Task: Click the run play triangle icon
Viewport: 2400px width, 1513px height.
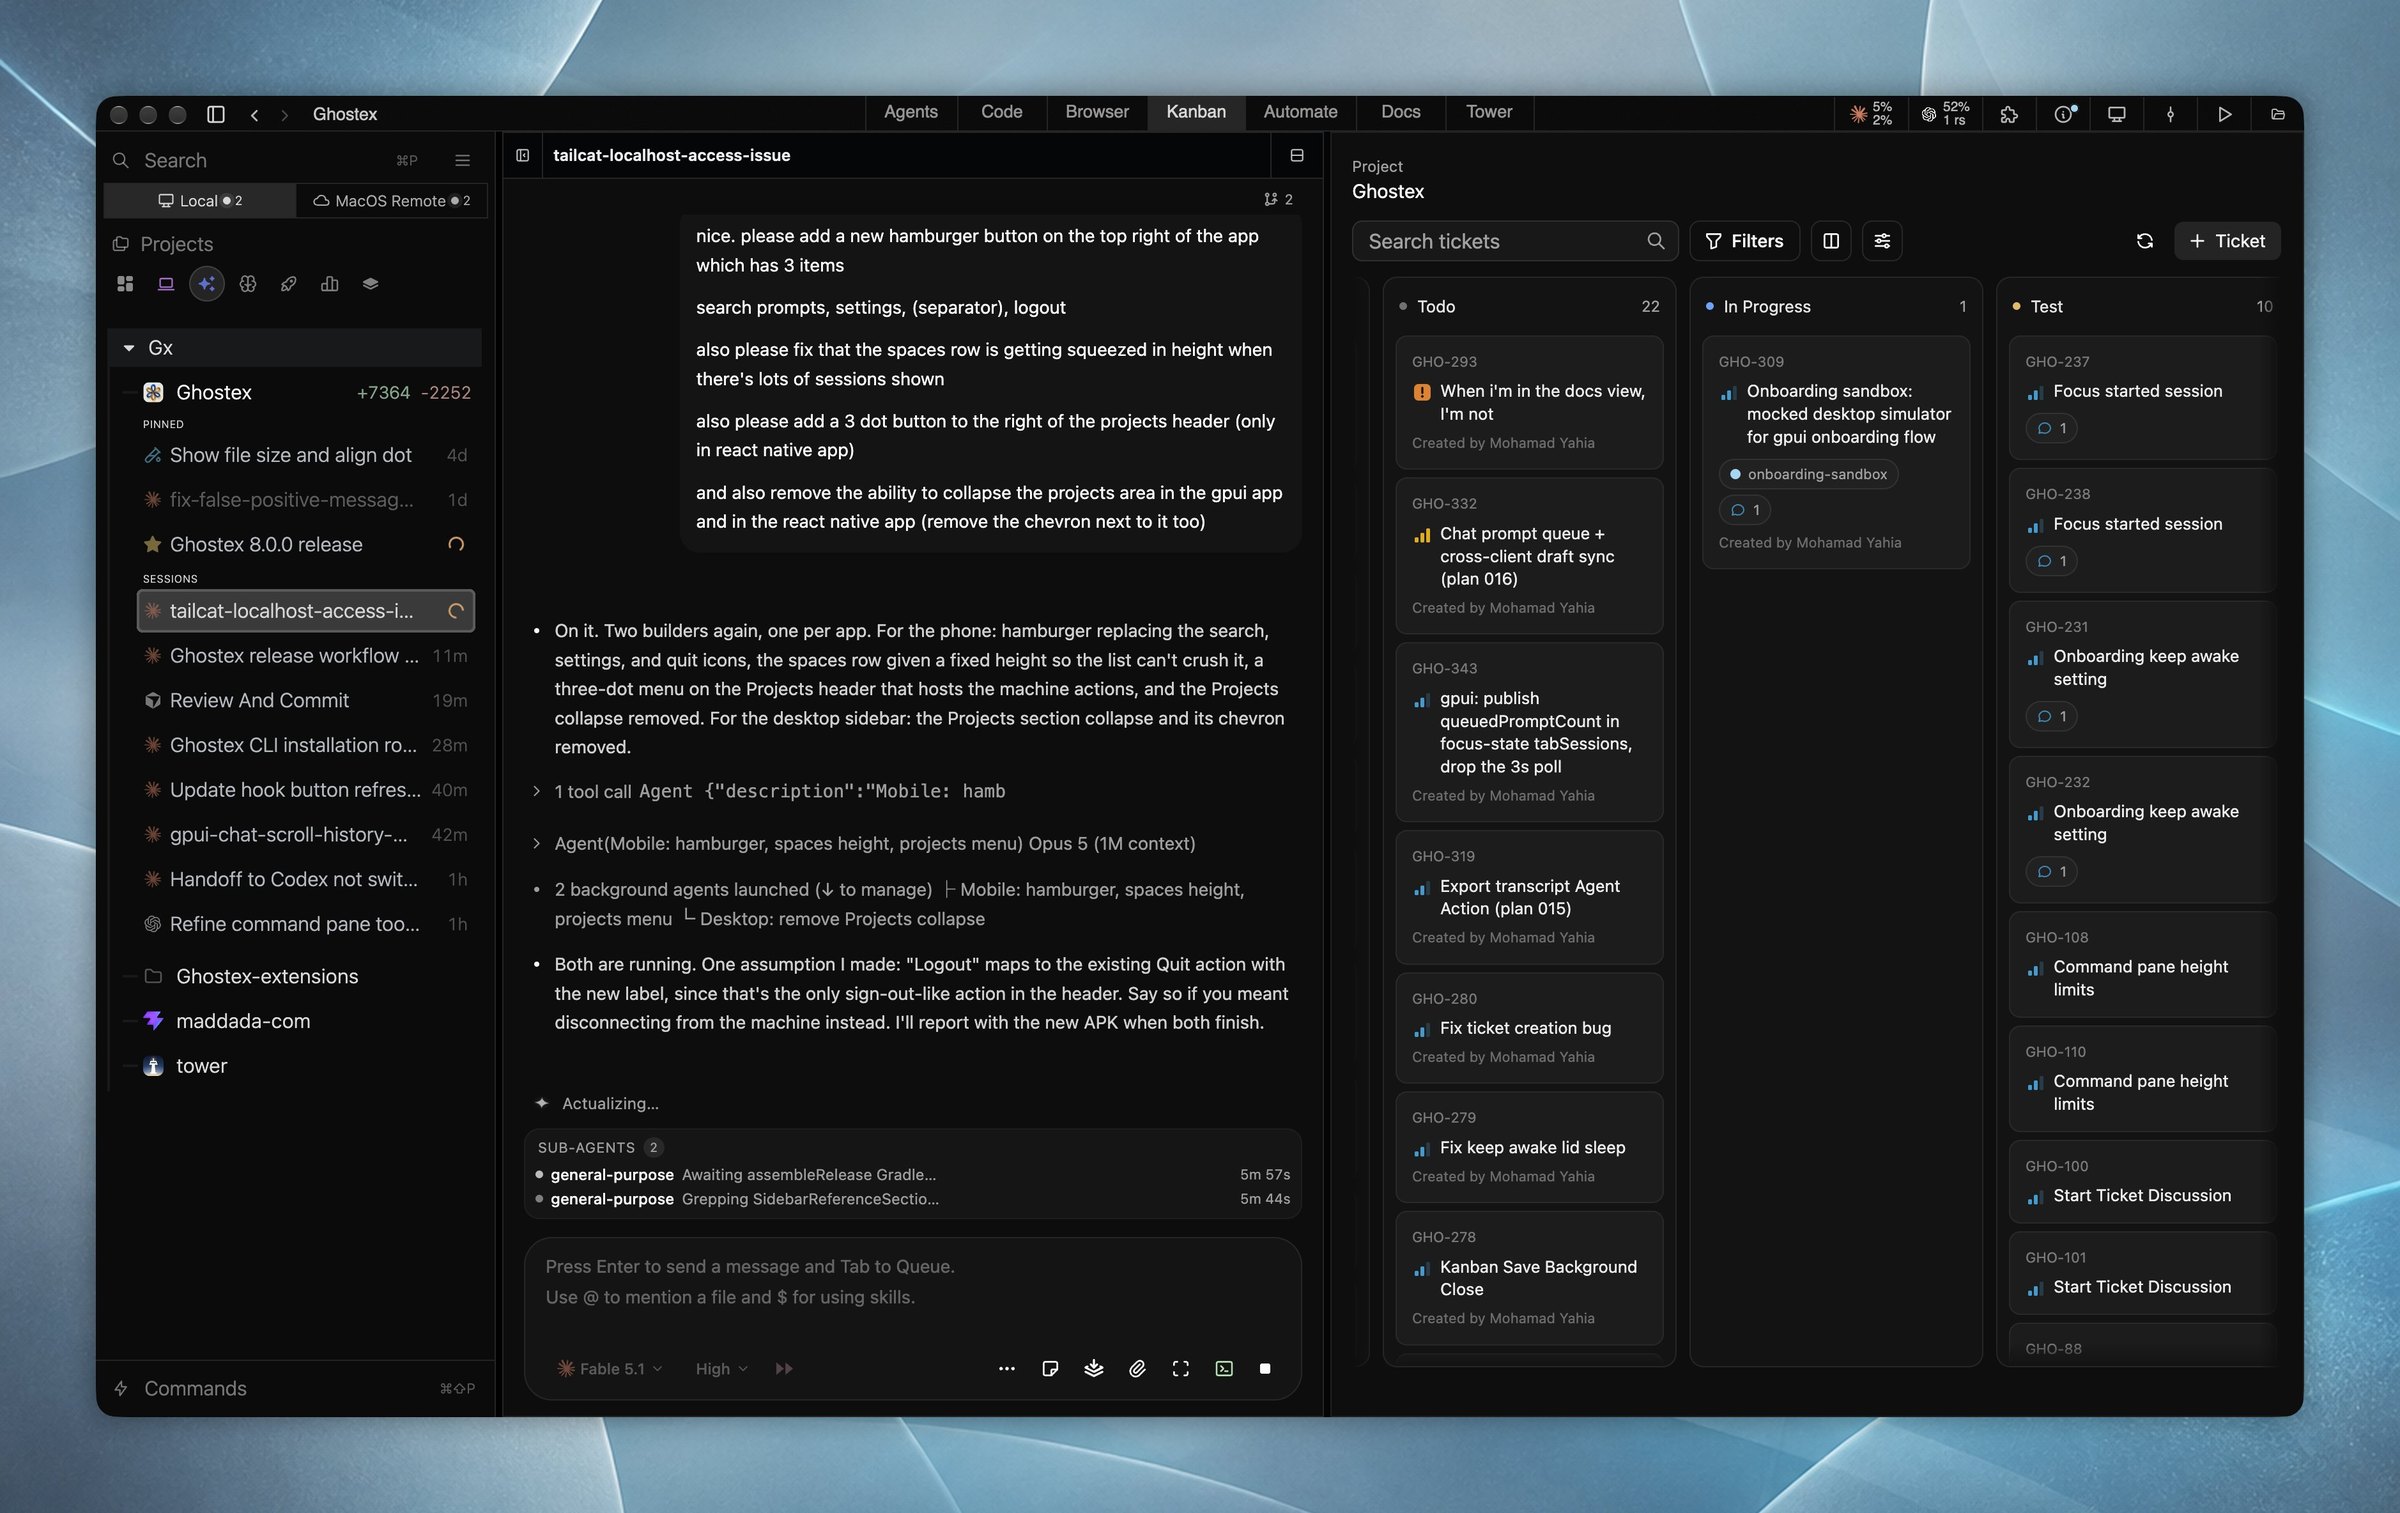Action: [2224, 114]
